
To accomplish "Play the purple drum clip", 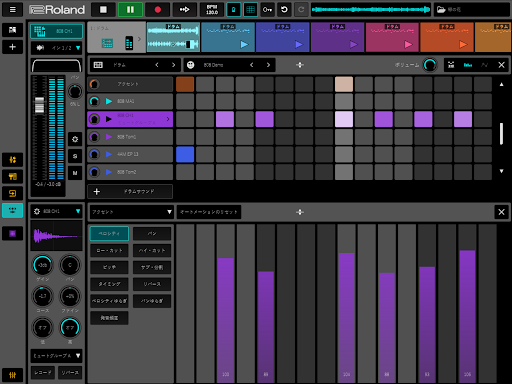I will [x=354, y=44].
